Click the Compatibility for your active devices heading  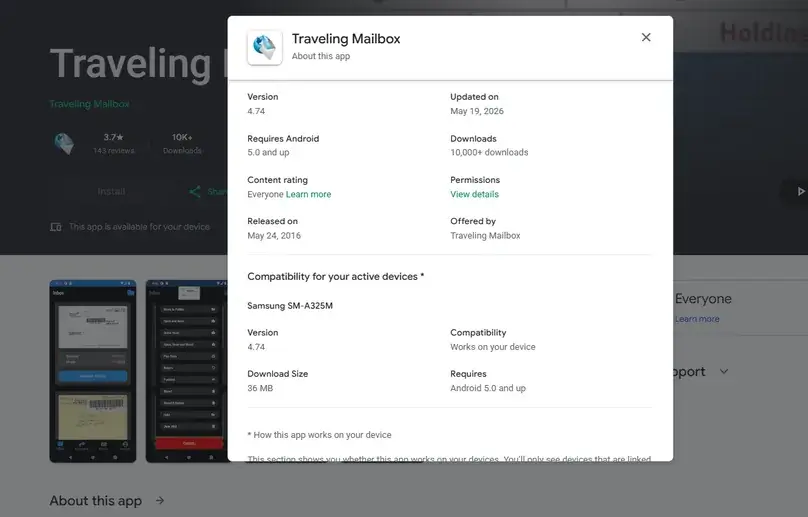(335, 276)
